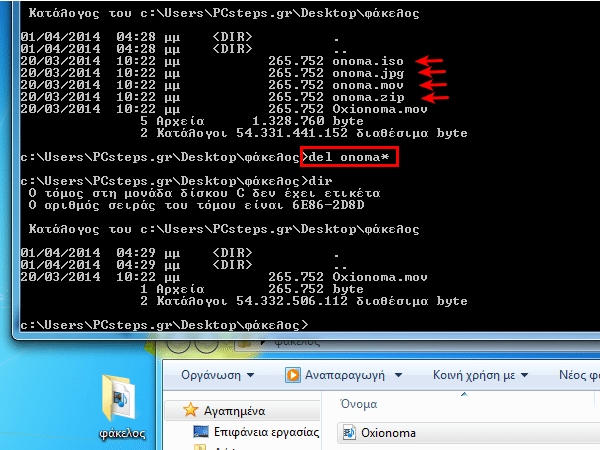Image resolution: width=600 pixels, height=450 pixels.
Task: Click the Αγαπημένα star icon
Action: coord(190,410)
